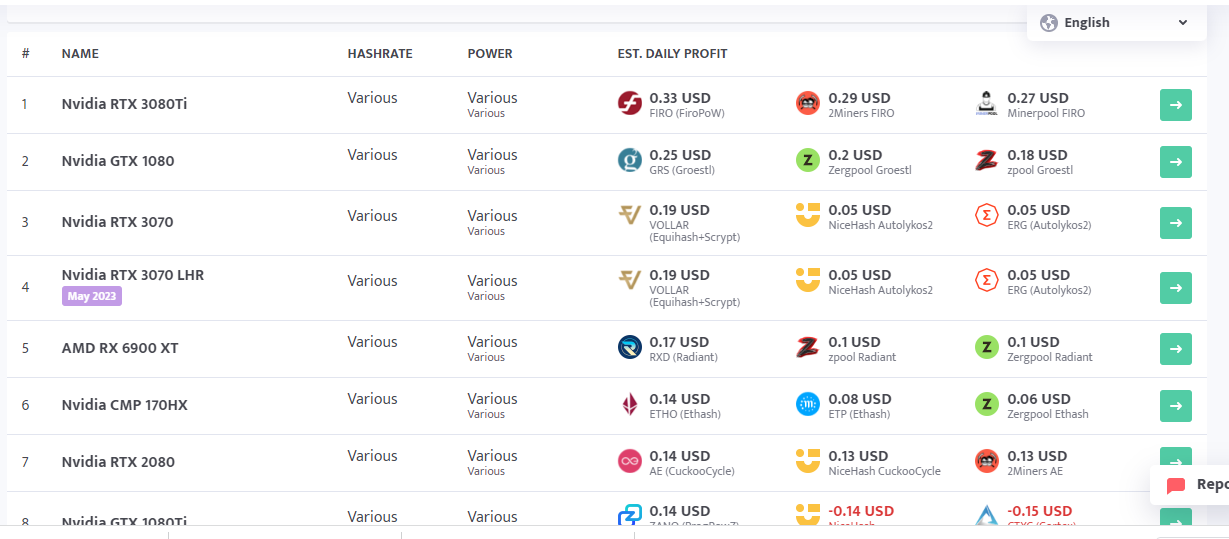Image resolution: width=1229 pixels, height=539 pixels.
Task: Click the globe icon in language selector
Action: (x=1048, y=23)
